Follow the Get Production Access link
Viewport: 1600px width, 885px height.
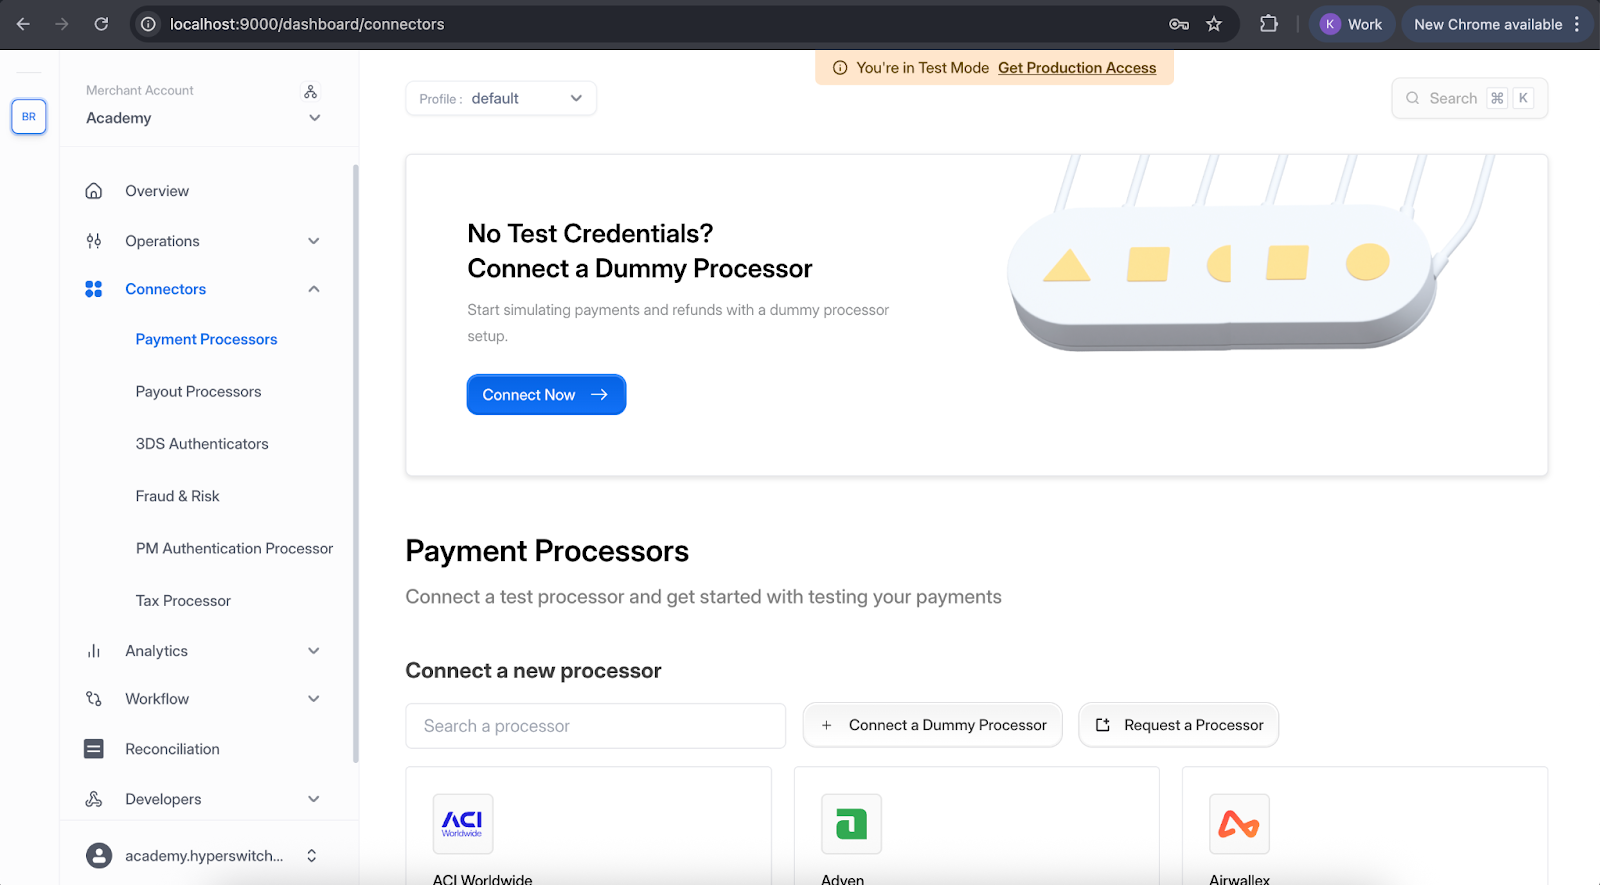tap(1077, 68)
